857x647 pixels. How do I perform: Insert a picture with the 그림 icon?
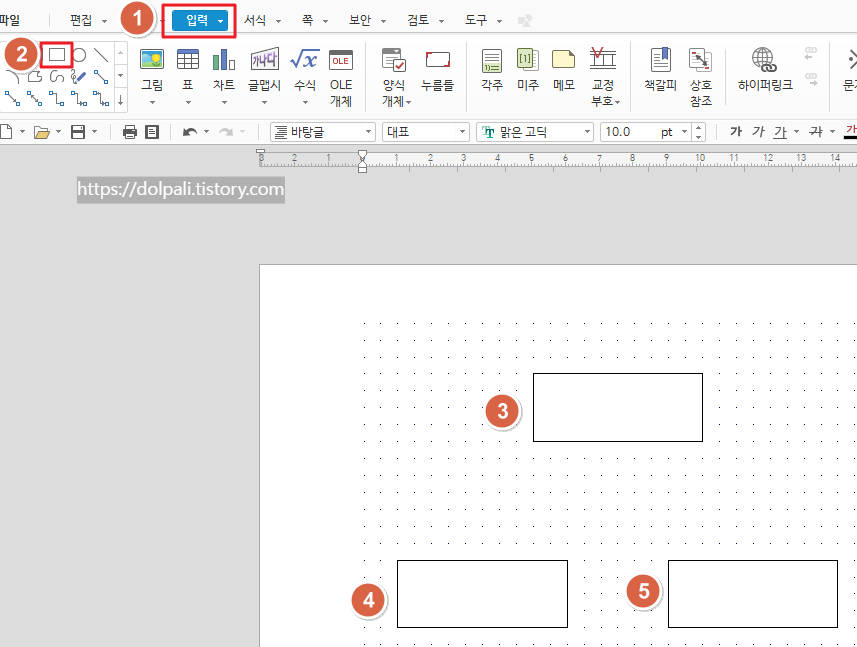[x=152, y=70]
